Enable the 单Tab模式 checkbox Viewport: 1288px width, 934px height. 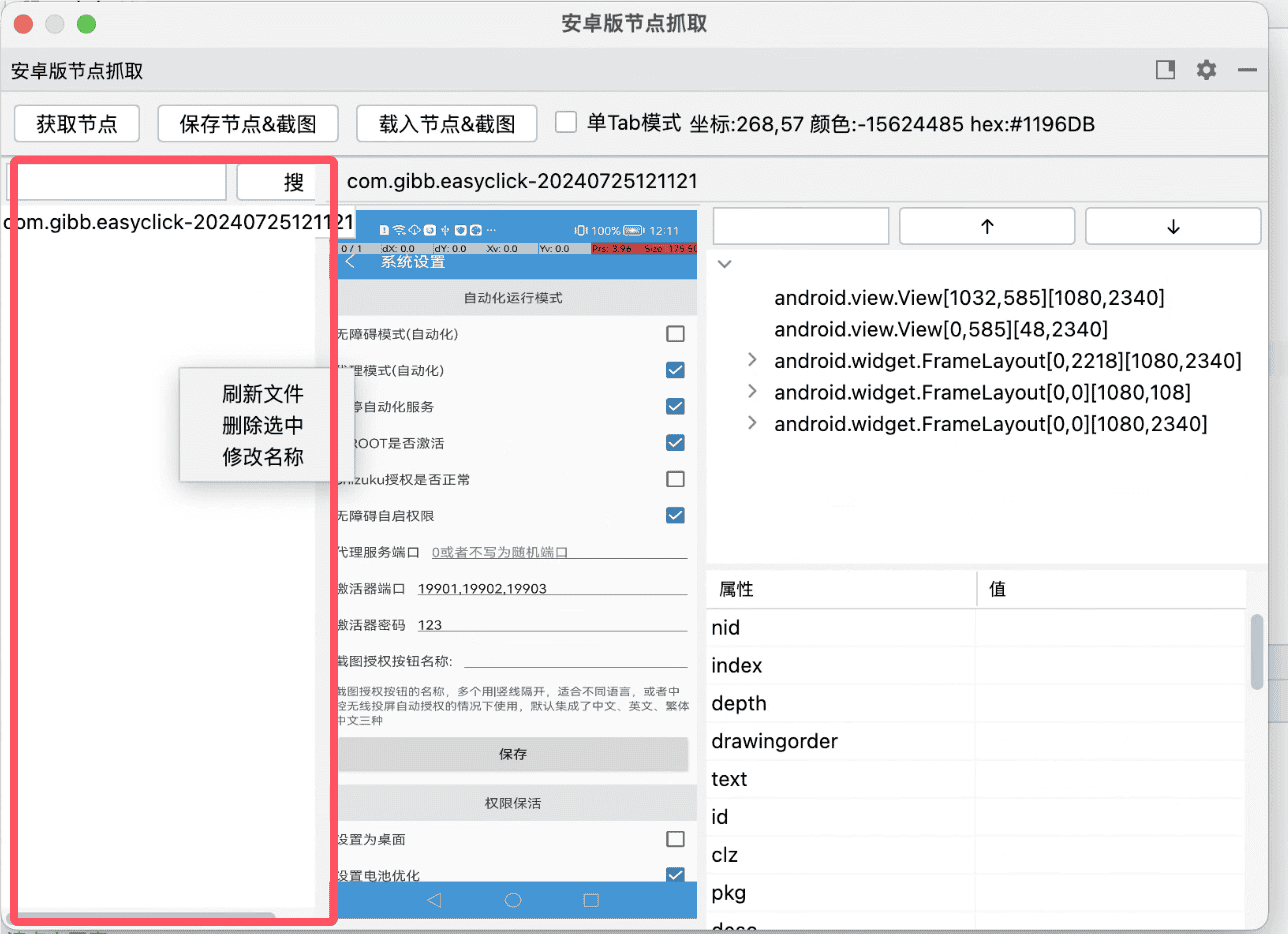566,122
